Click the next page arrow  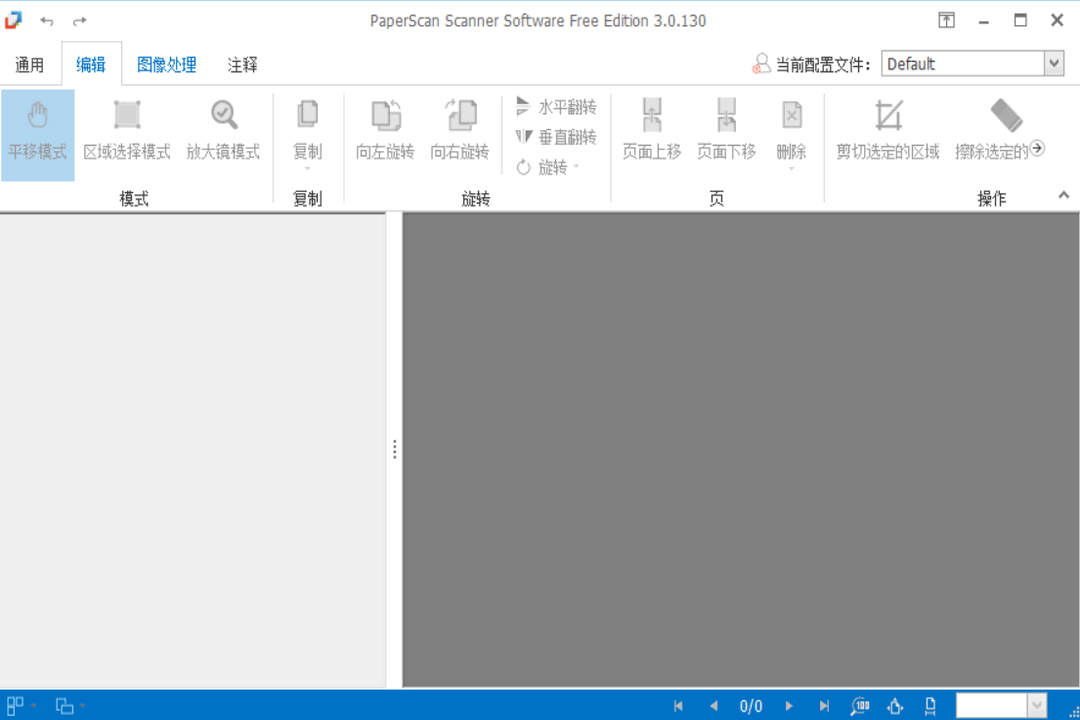[x=789, y=704]
